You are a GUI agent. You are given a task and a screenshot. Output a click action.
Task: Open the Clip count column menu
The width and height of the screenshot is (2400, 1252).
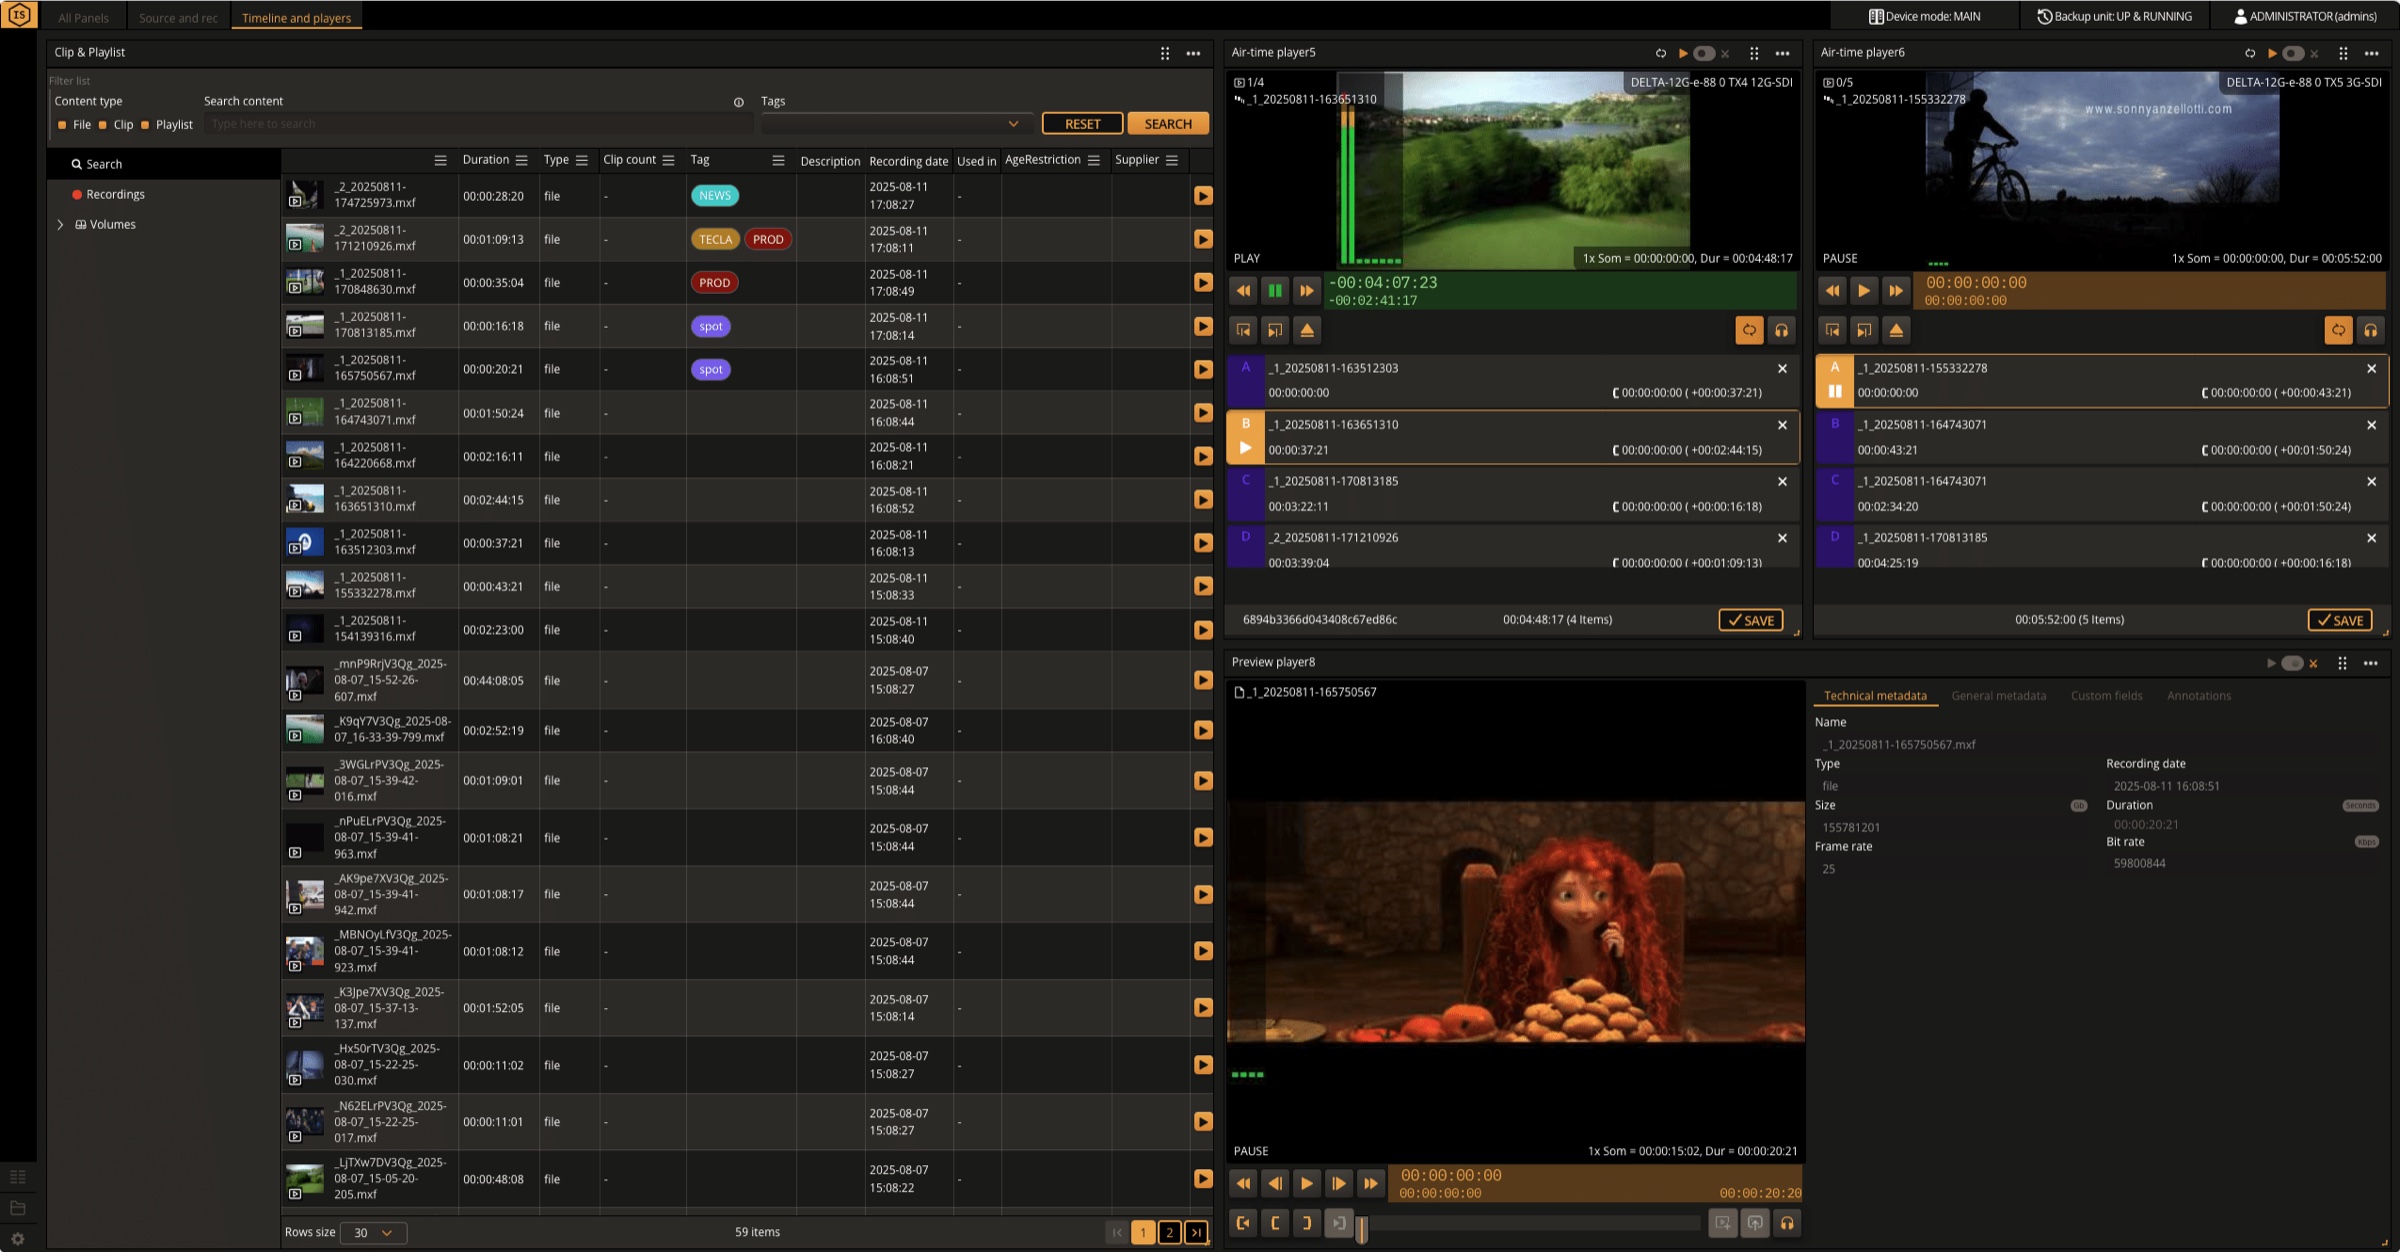[x=668, y=160]
